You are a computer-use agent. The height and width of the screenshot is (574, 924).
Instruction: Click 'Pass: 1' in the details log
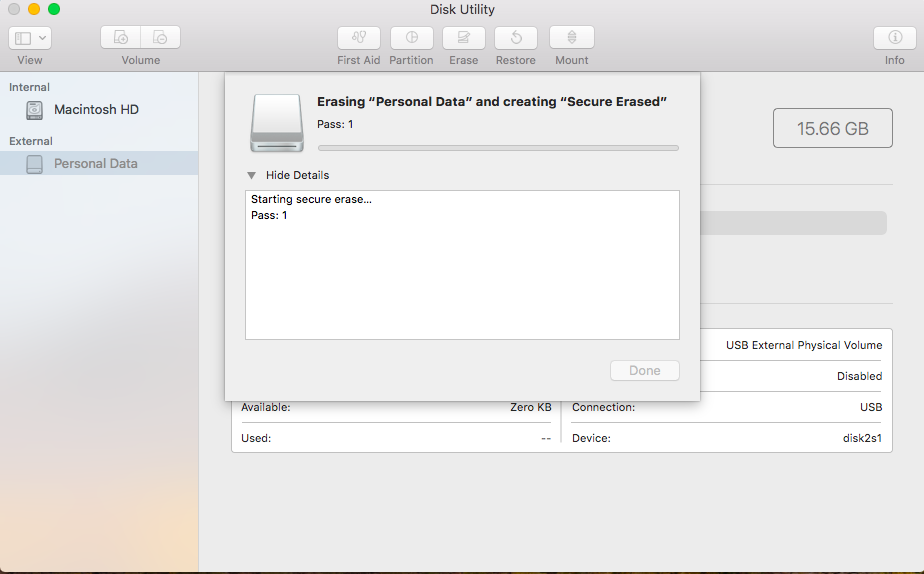(269, 215)
